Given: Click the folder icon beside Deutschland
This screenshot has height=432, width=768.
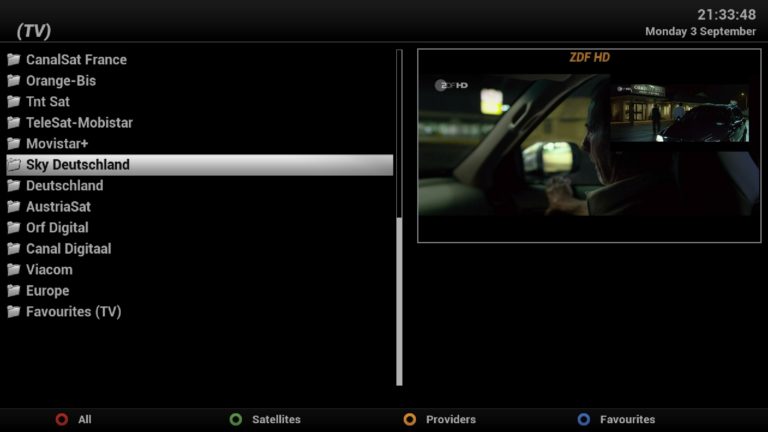Looking at the screenshot, I should 14,186.
